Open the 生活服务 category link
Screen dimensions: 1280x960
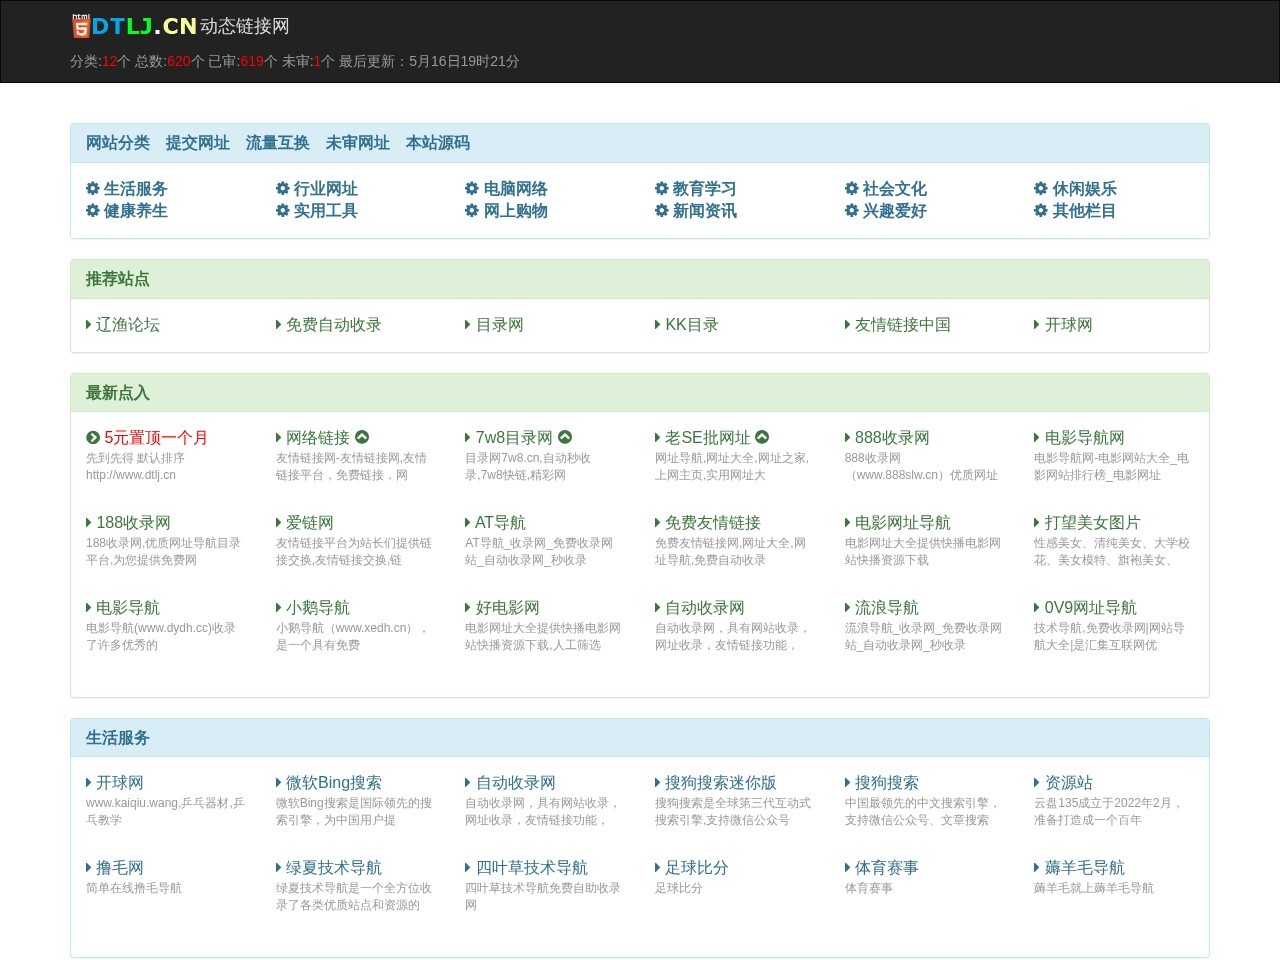136,188
